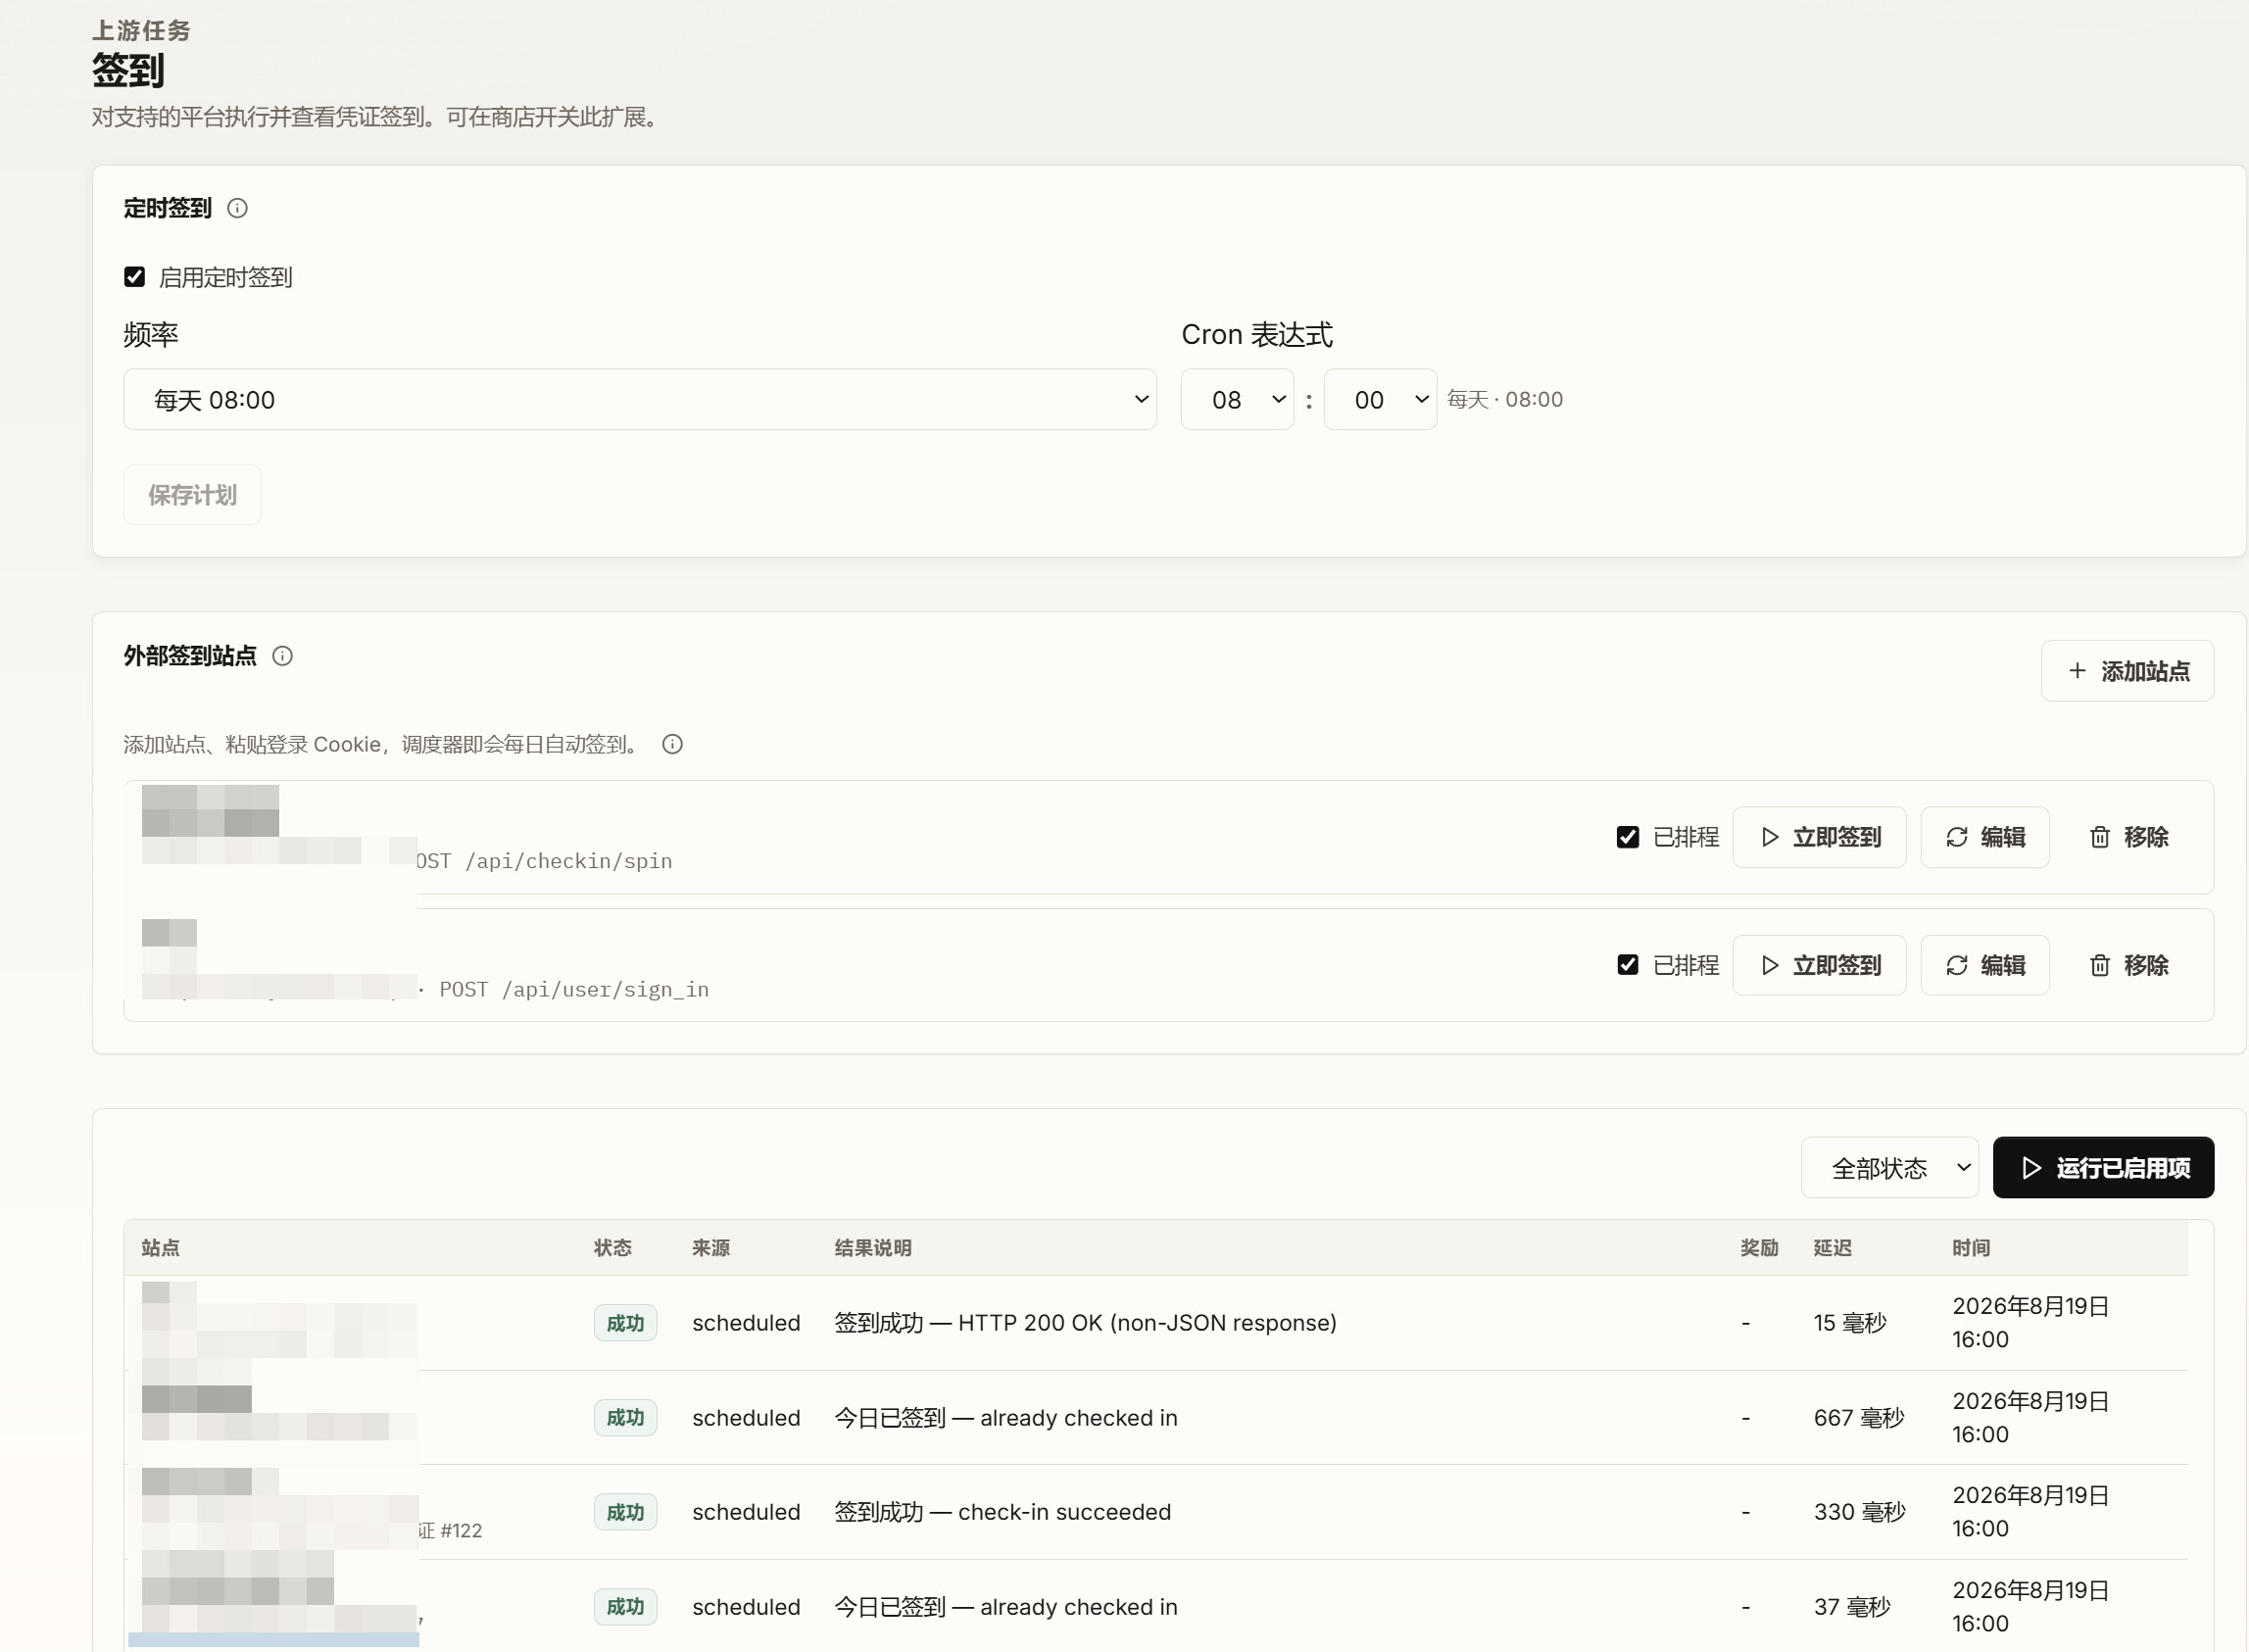This screenshot has height=1652, width=2249.
Task: Click 'already checked in' text in the 37 毫秒 row
Action: tap(1079, 1607)
